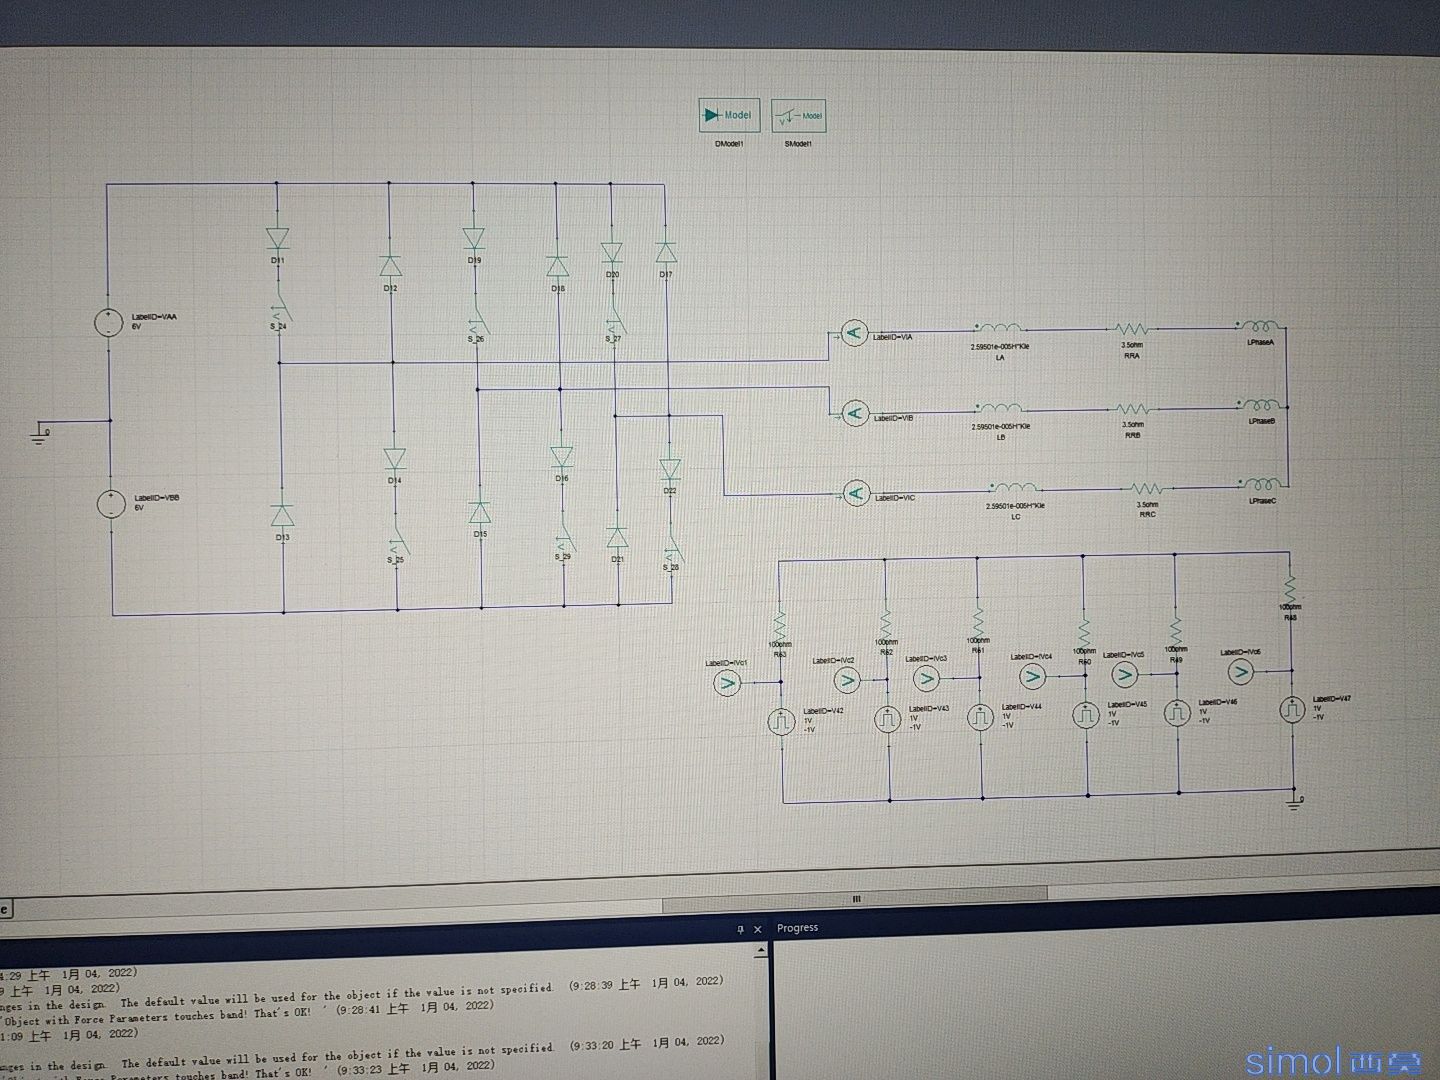This screenshot has height=1080, width=1440.
Task: Select the ground symbol left of sources
Action: pos(41,434)
